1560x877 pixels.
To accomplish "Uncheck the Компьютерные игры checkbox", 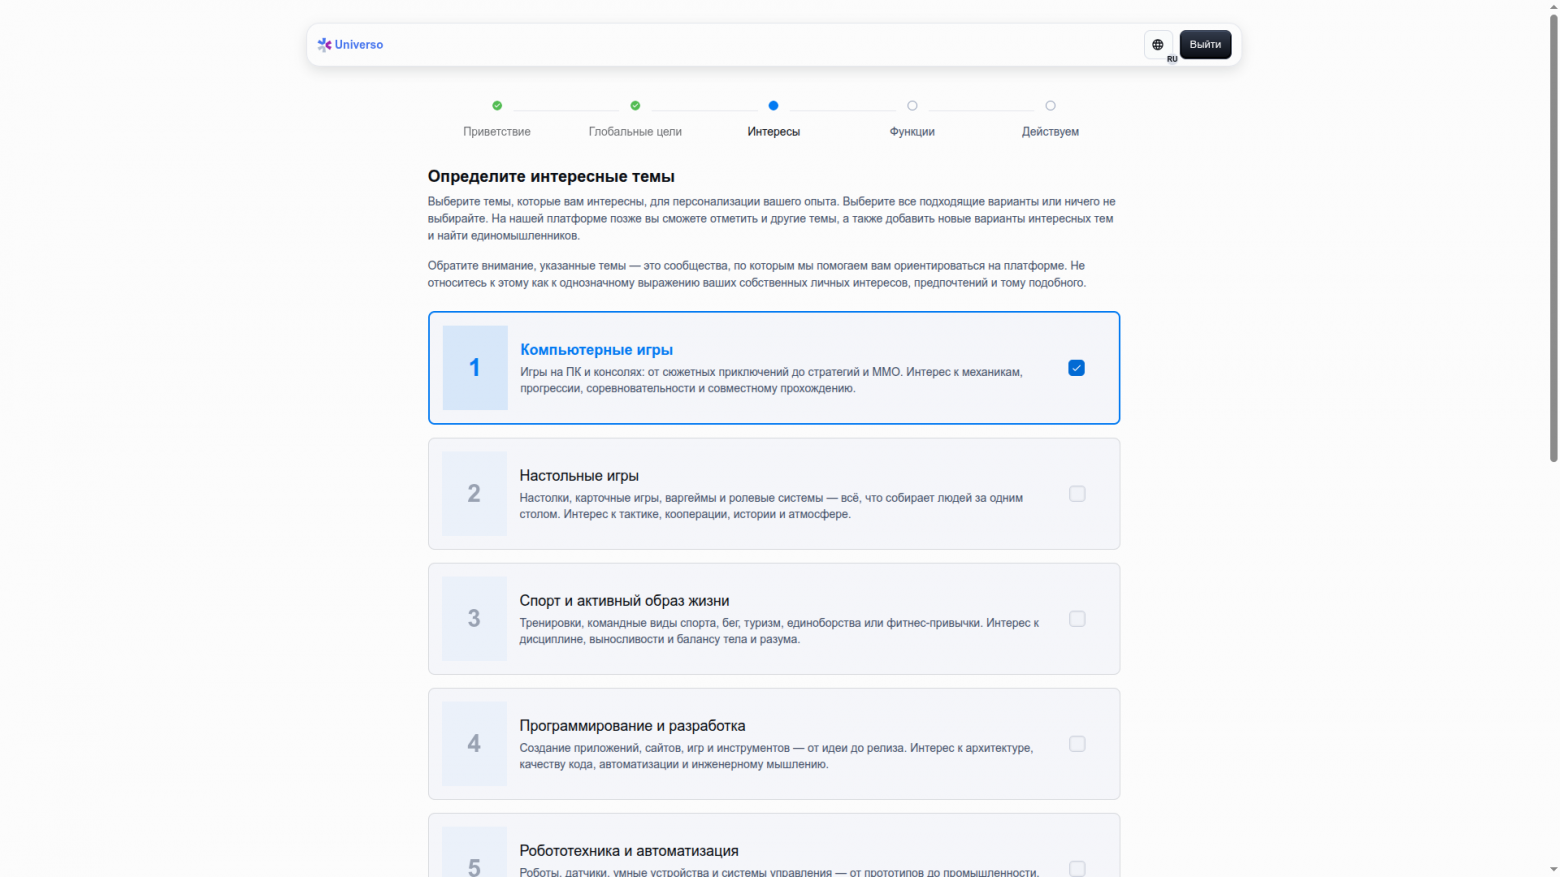I will (1076, 368).
